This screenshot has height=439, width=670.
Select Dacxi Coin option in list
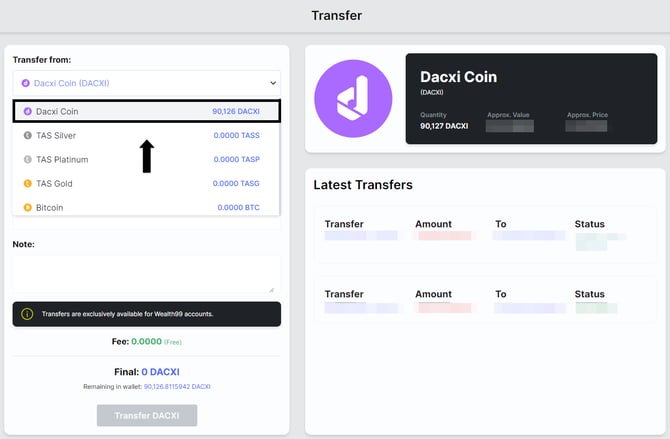click(x=147, y=111)
